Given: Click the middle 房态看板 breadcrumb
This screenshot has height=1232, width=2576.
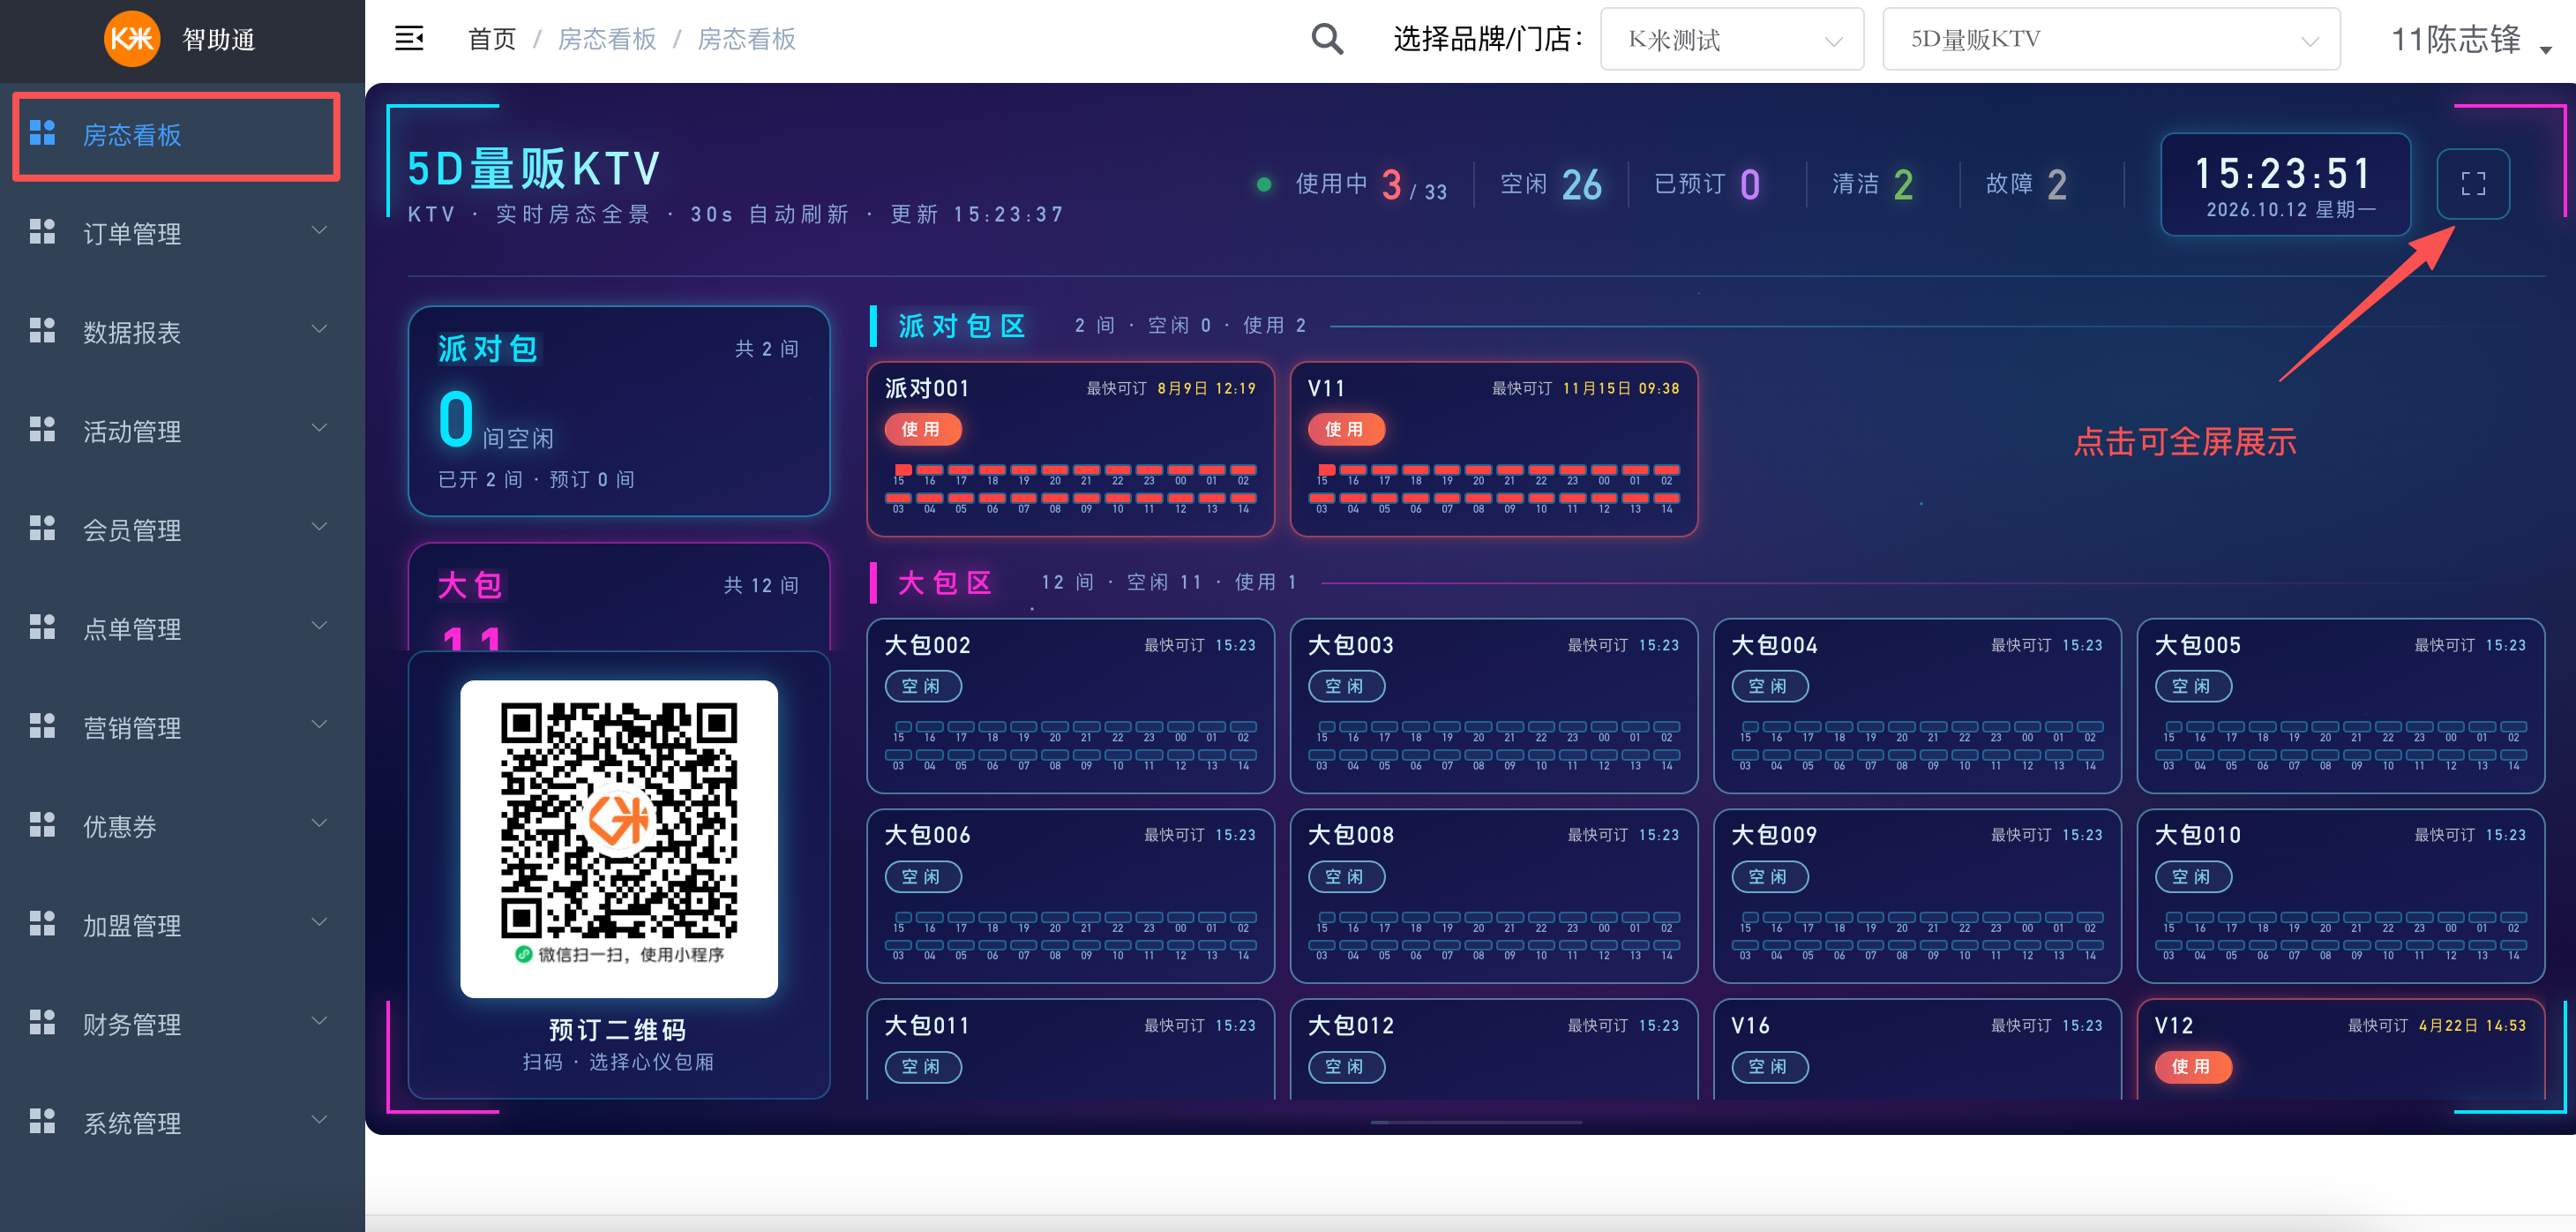Looking at the screenshot, I should tap(606, 39).
